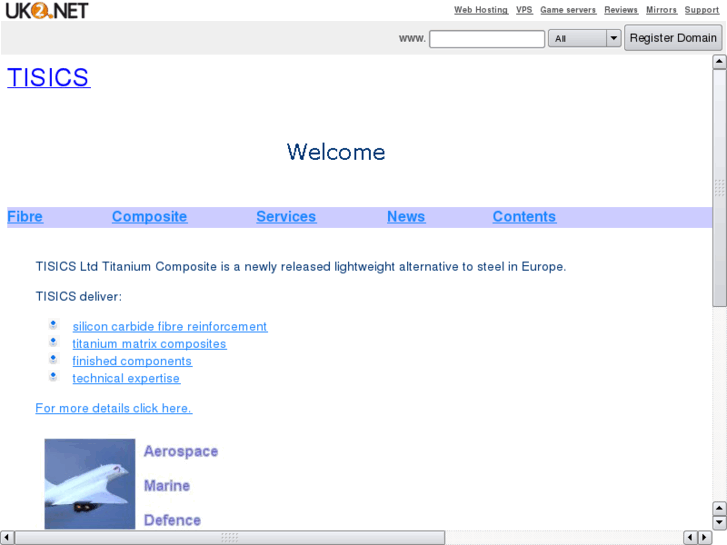The image size is (727, 545).
Task: Open the Reviews link
Action: pos(621,10)
